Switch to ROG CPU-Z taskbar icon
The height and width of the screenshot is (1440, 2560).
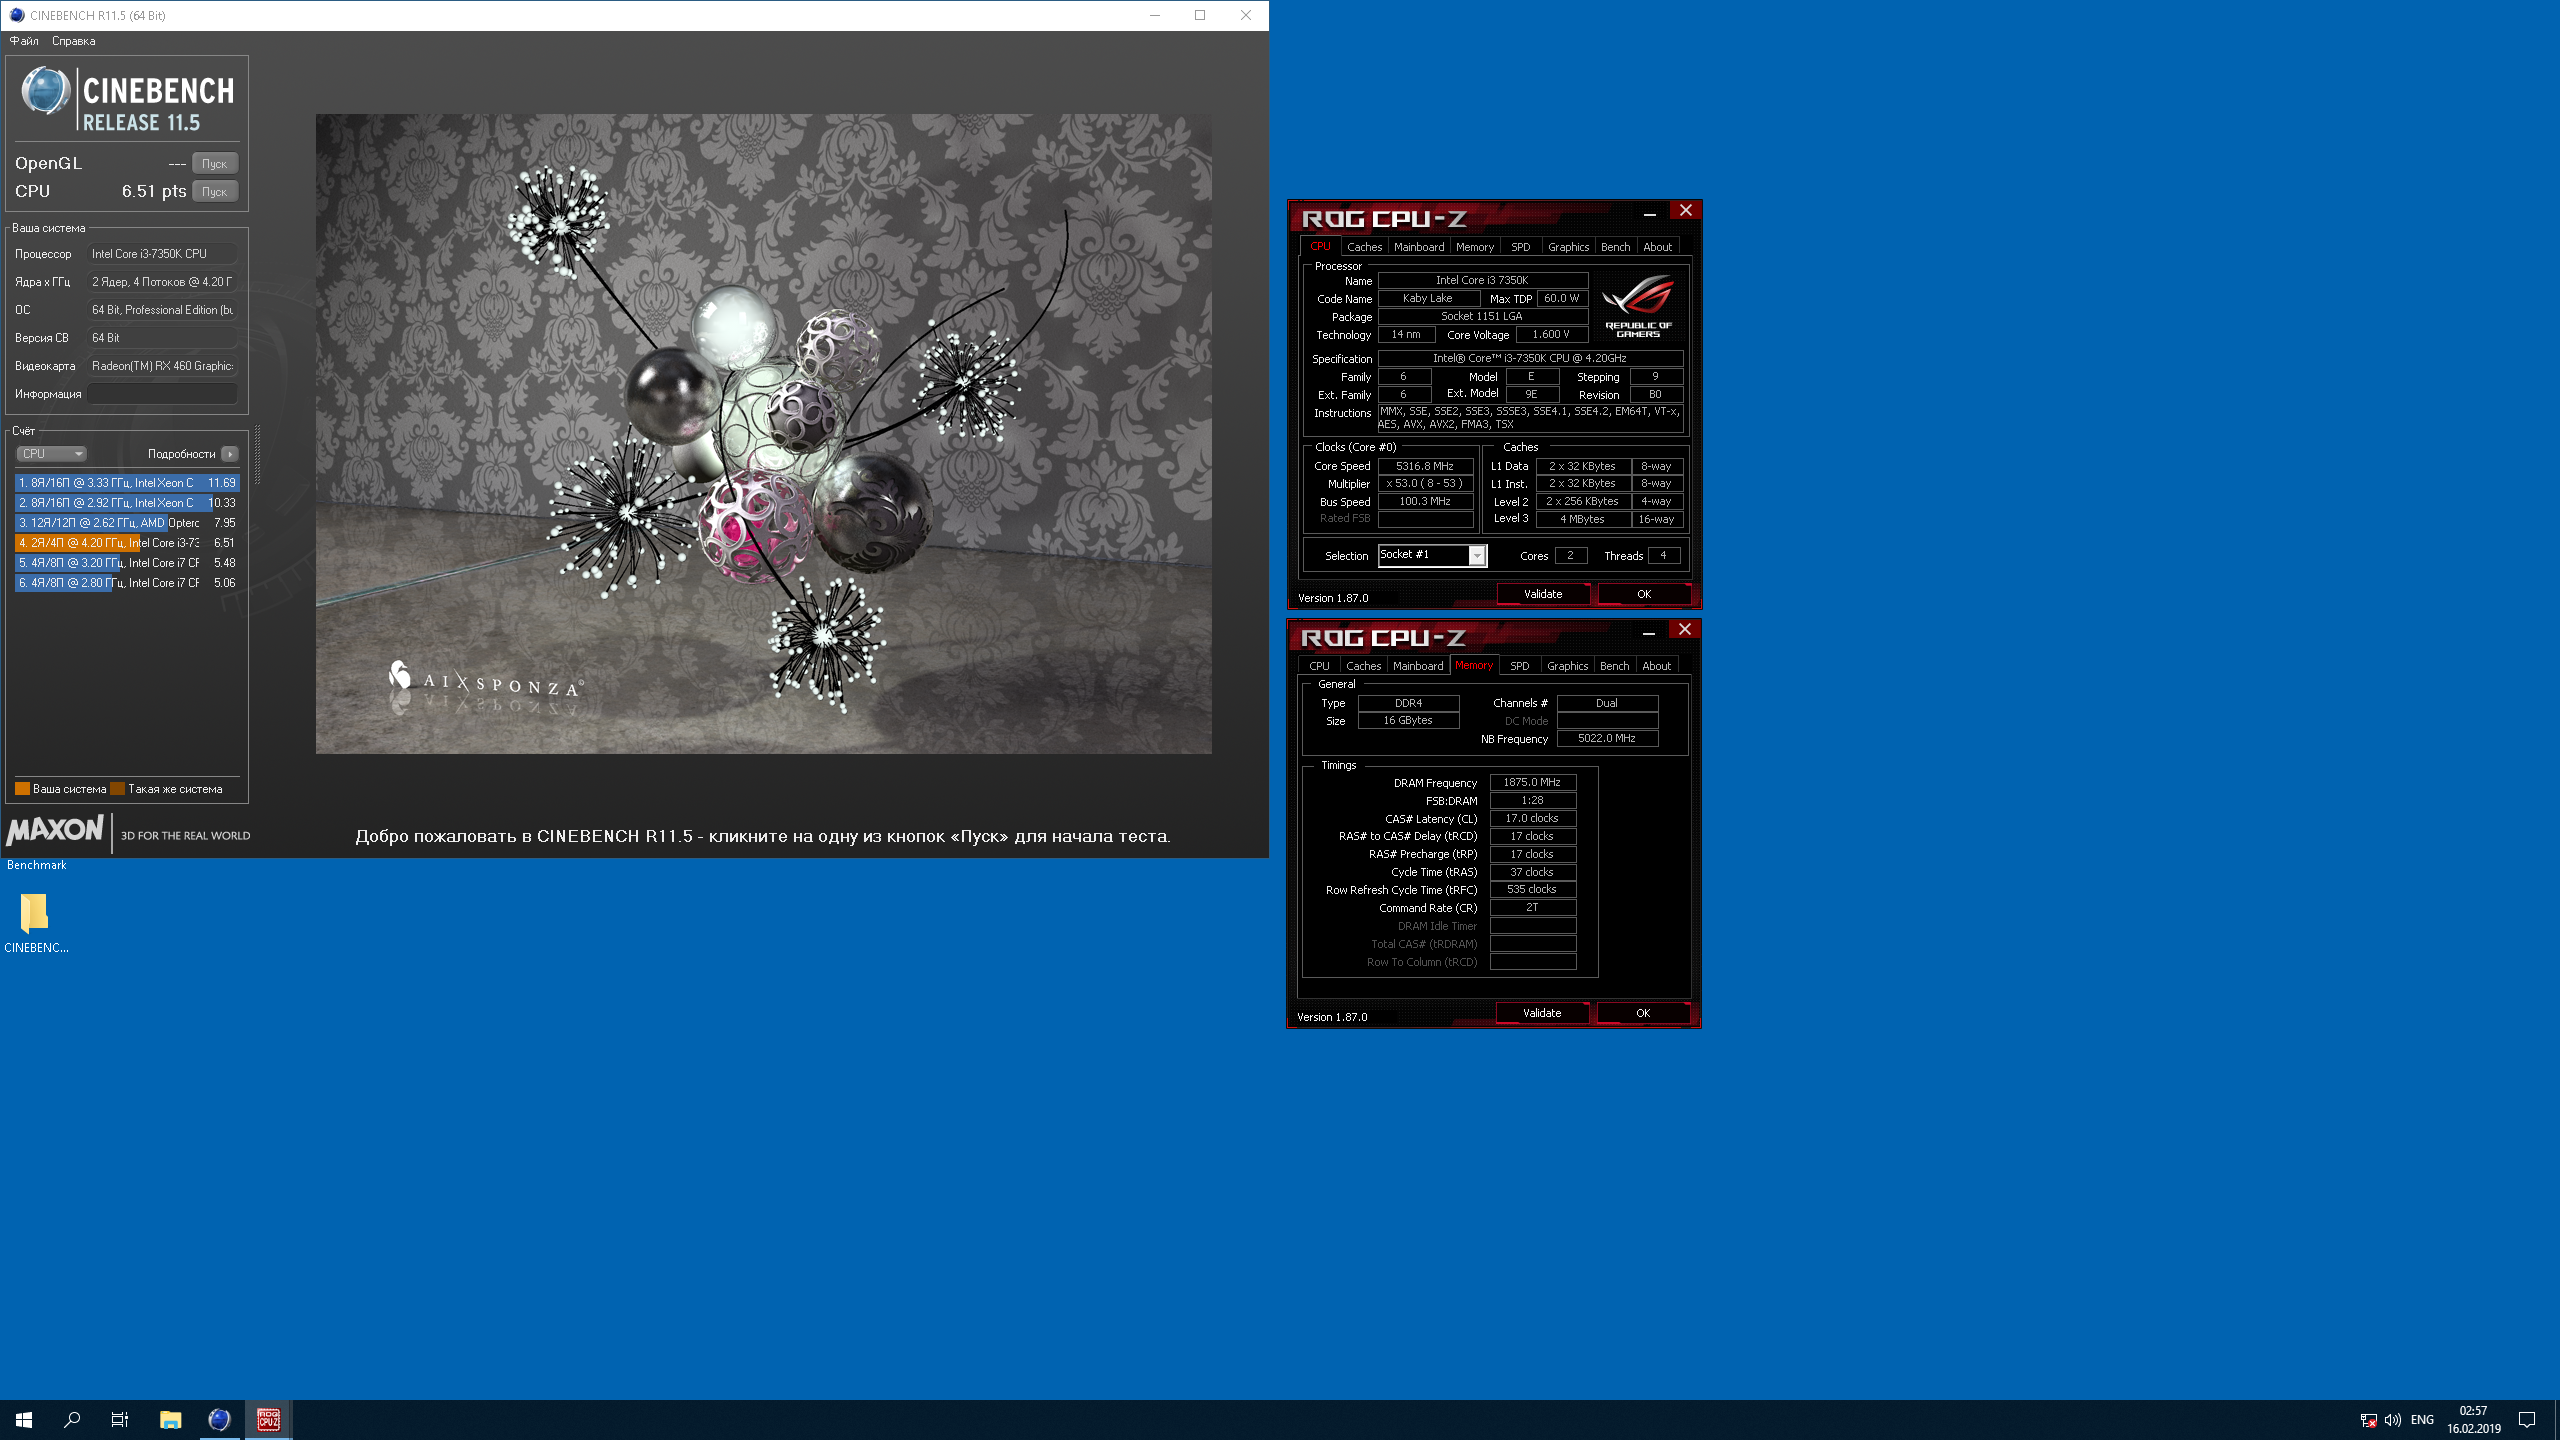269,1419
